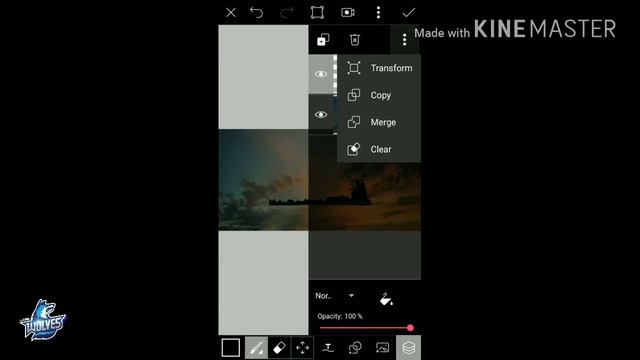Image resolution: width=640 pixels, height=360 pixels.
Task: Tap the video record icon
Action: (348, 13)
